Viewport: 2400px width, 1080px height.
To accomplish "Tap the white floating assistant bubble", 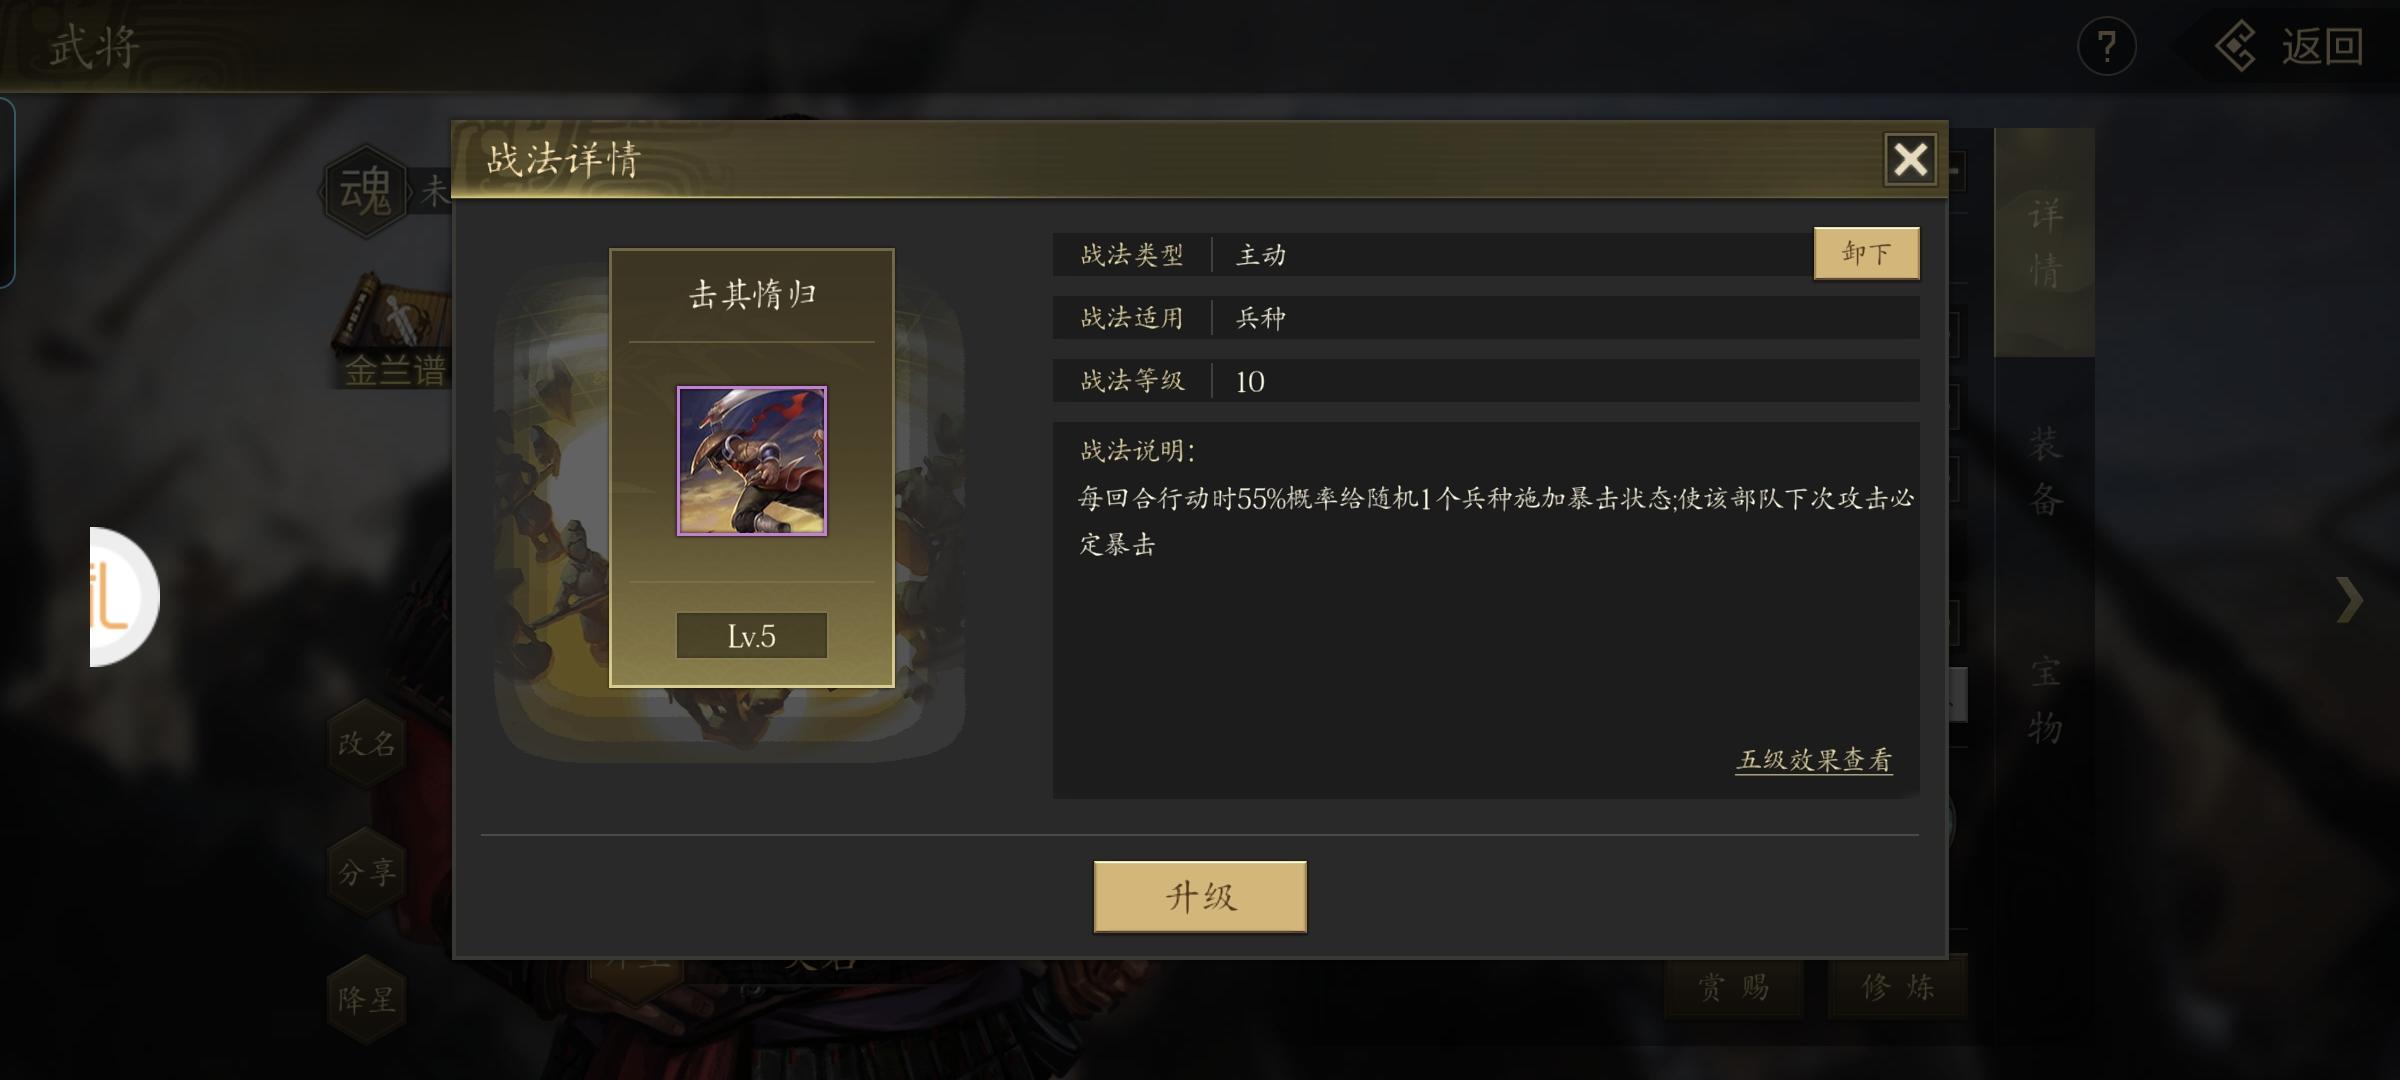I will pos(124,597).
